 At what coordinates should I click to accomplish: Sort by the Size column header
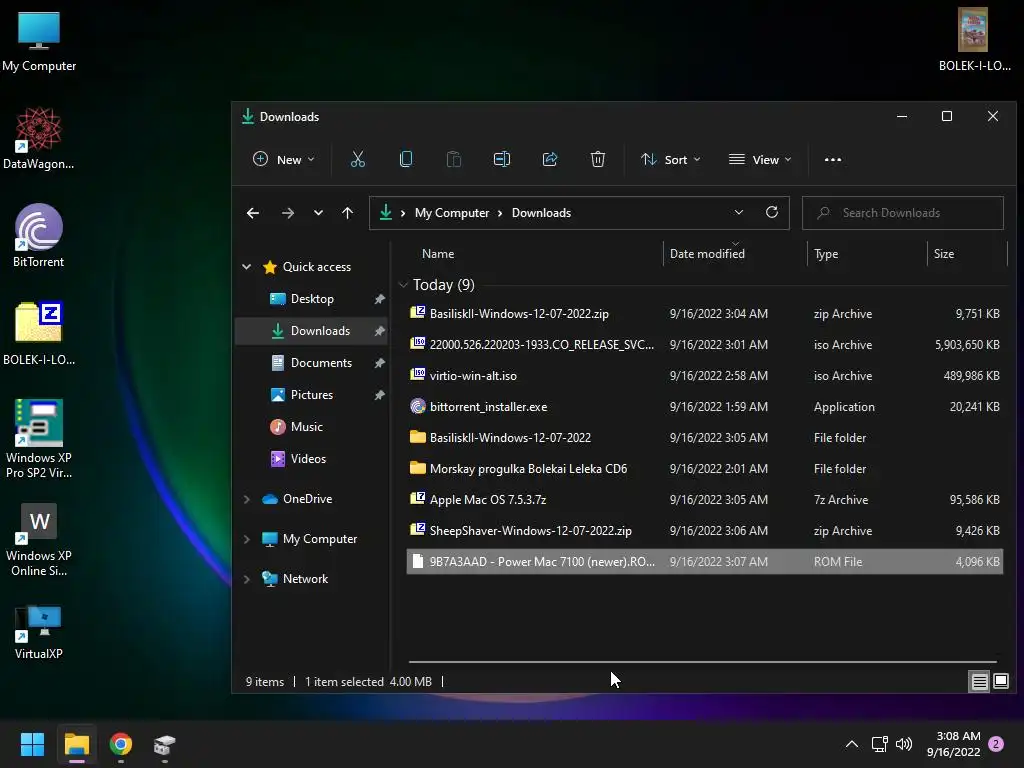[943, 254]
